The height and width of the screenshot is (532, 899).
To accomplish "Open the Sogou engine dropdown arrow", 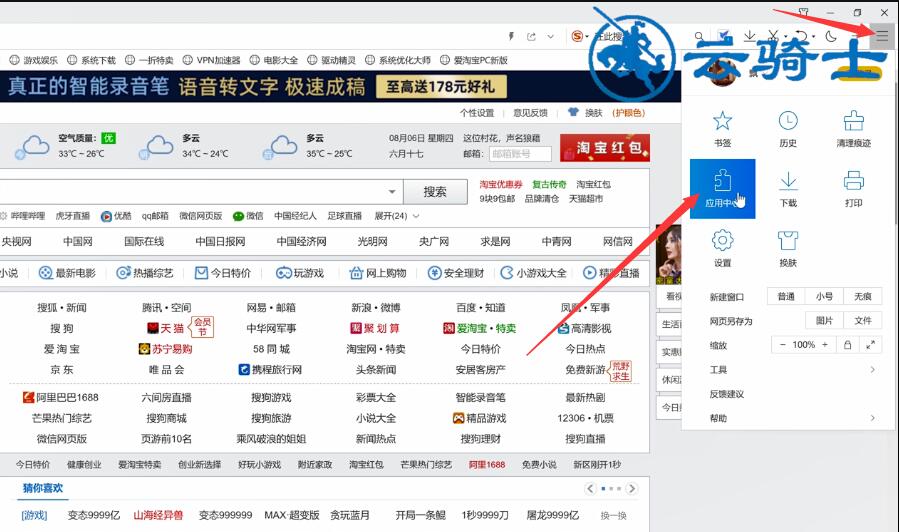I will [x=587, y=37].
